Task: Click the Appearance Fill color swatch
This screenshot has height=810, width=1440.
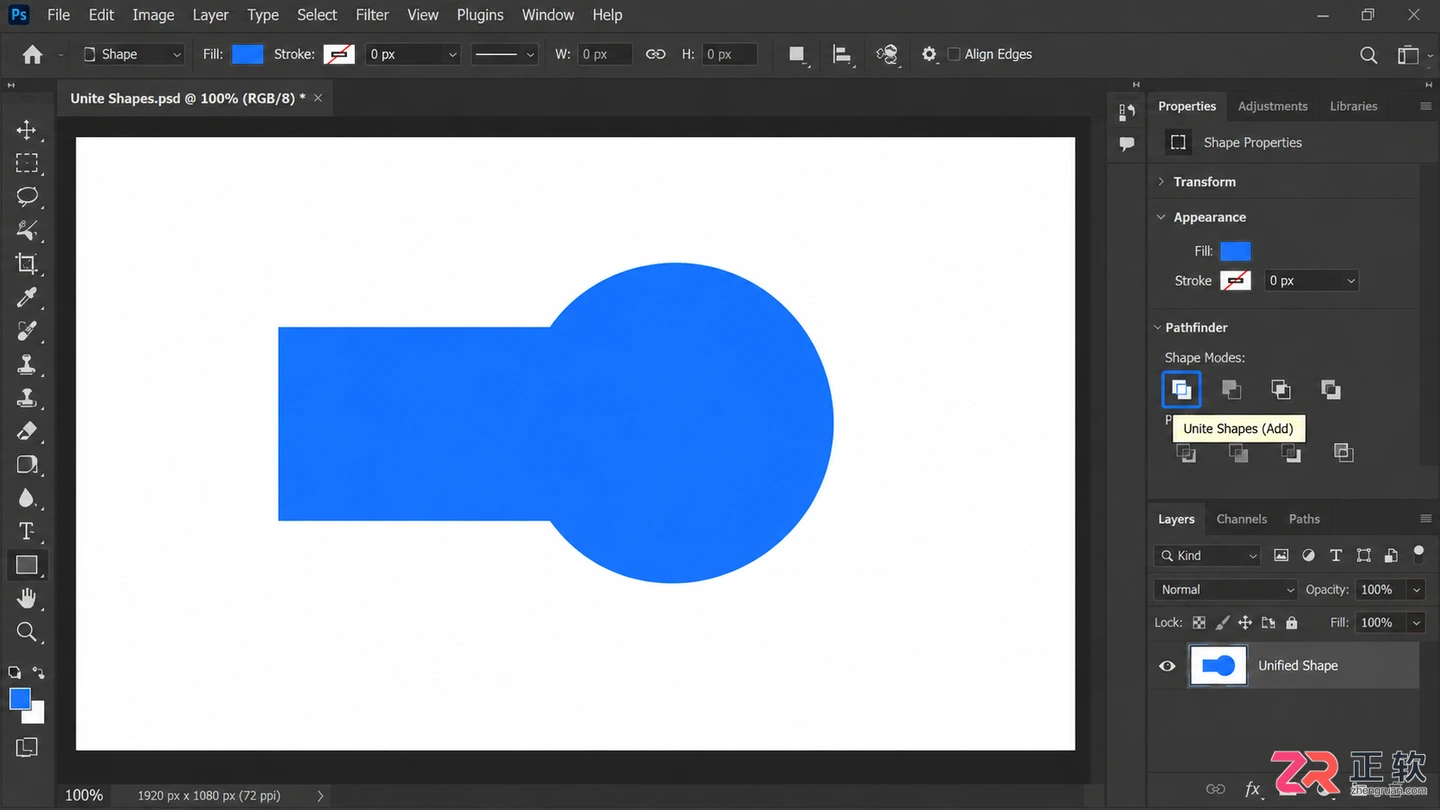Action: pyautogui.click(x=1235, y=251)
